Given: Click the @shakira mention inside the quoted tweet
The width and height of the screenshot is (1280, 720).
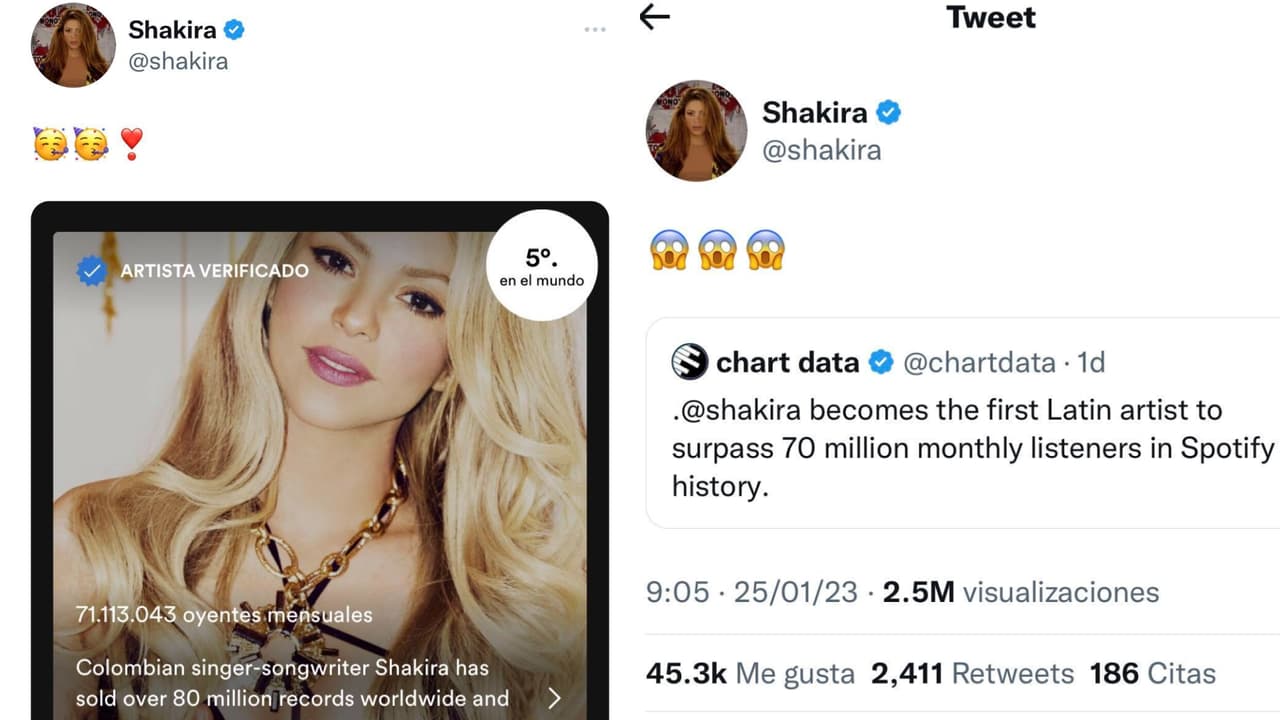Looking at the screenshot, I should coord(736,409).
